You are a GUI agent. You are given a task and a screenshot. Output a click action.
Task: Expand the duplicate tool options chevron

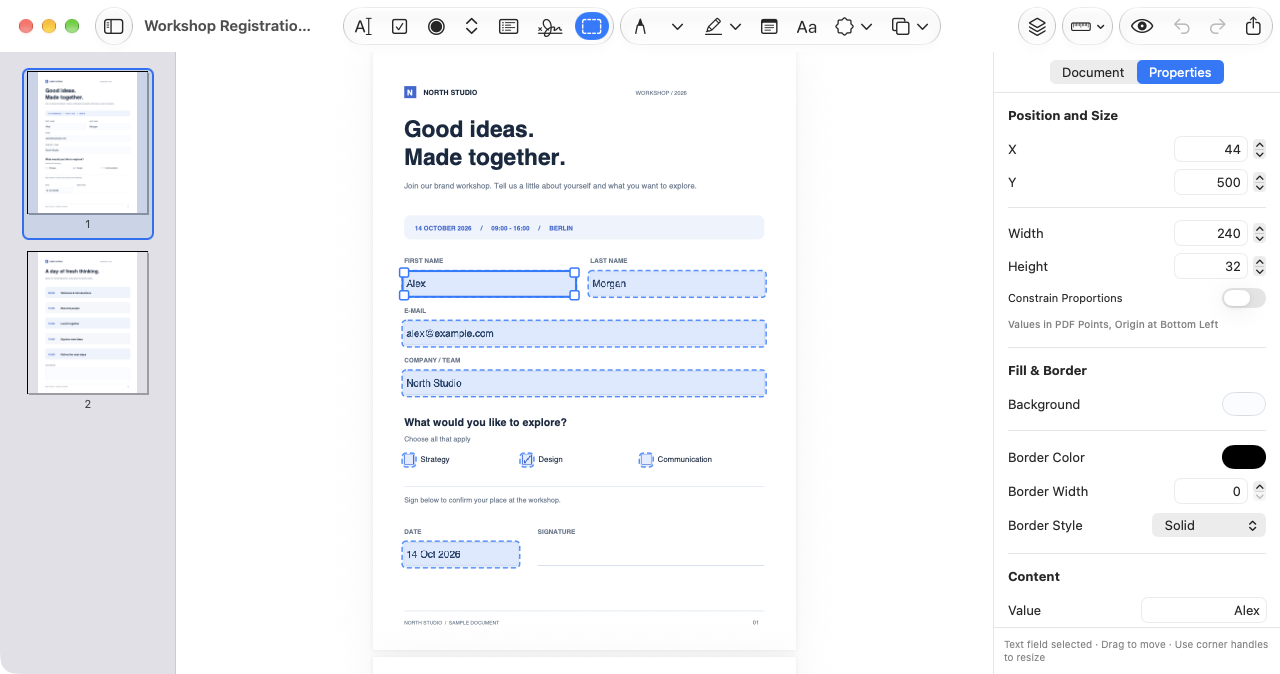(922, 27)
